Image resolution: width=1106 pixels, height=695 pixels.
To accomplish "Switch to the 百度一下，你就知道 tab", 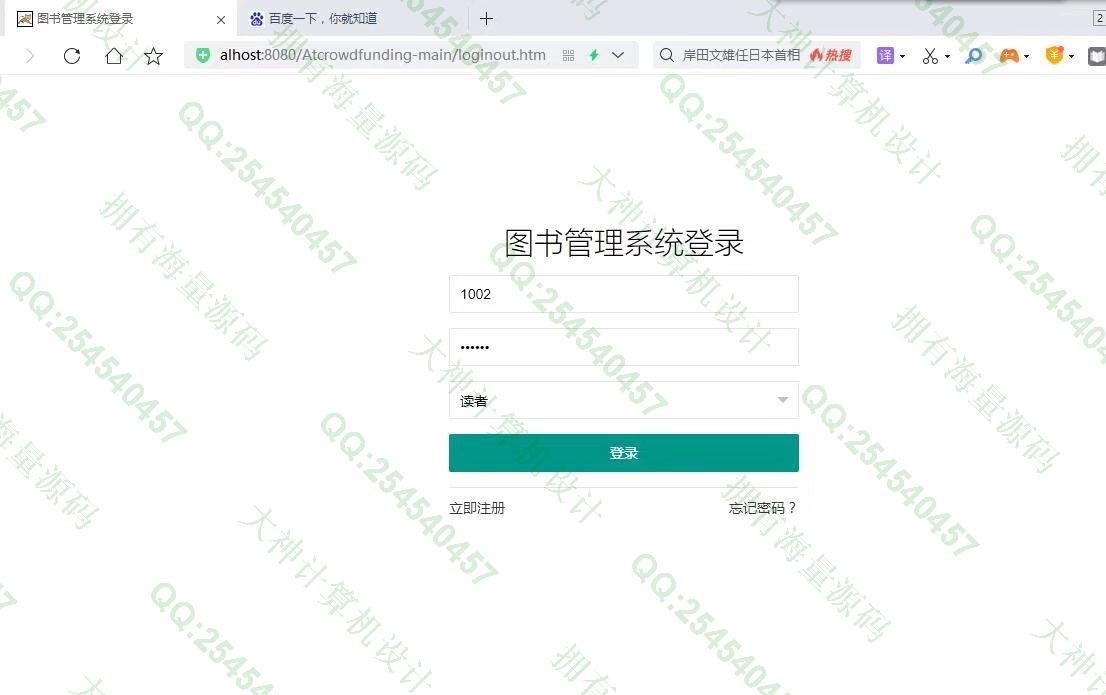I will [353, 19].
